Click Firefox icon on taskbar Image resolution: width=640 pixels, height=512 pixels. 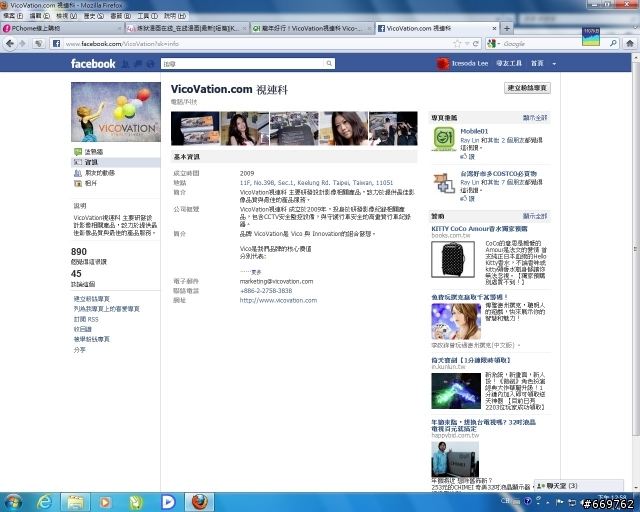(200, 502)
